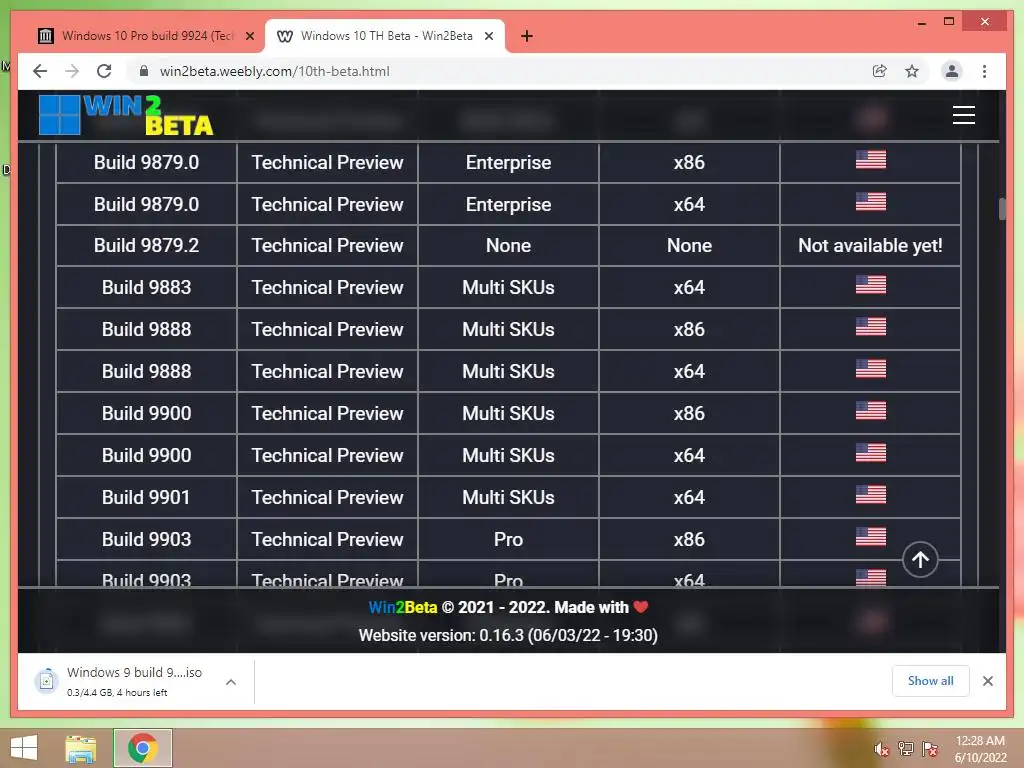Open the Chrome profile avatar
Image resolution: width=1024 pixels, height=768 pixels.
click(952, 71)
